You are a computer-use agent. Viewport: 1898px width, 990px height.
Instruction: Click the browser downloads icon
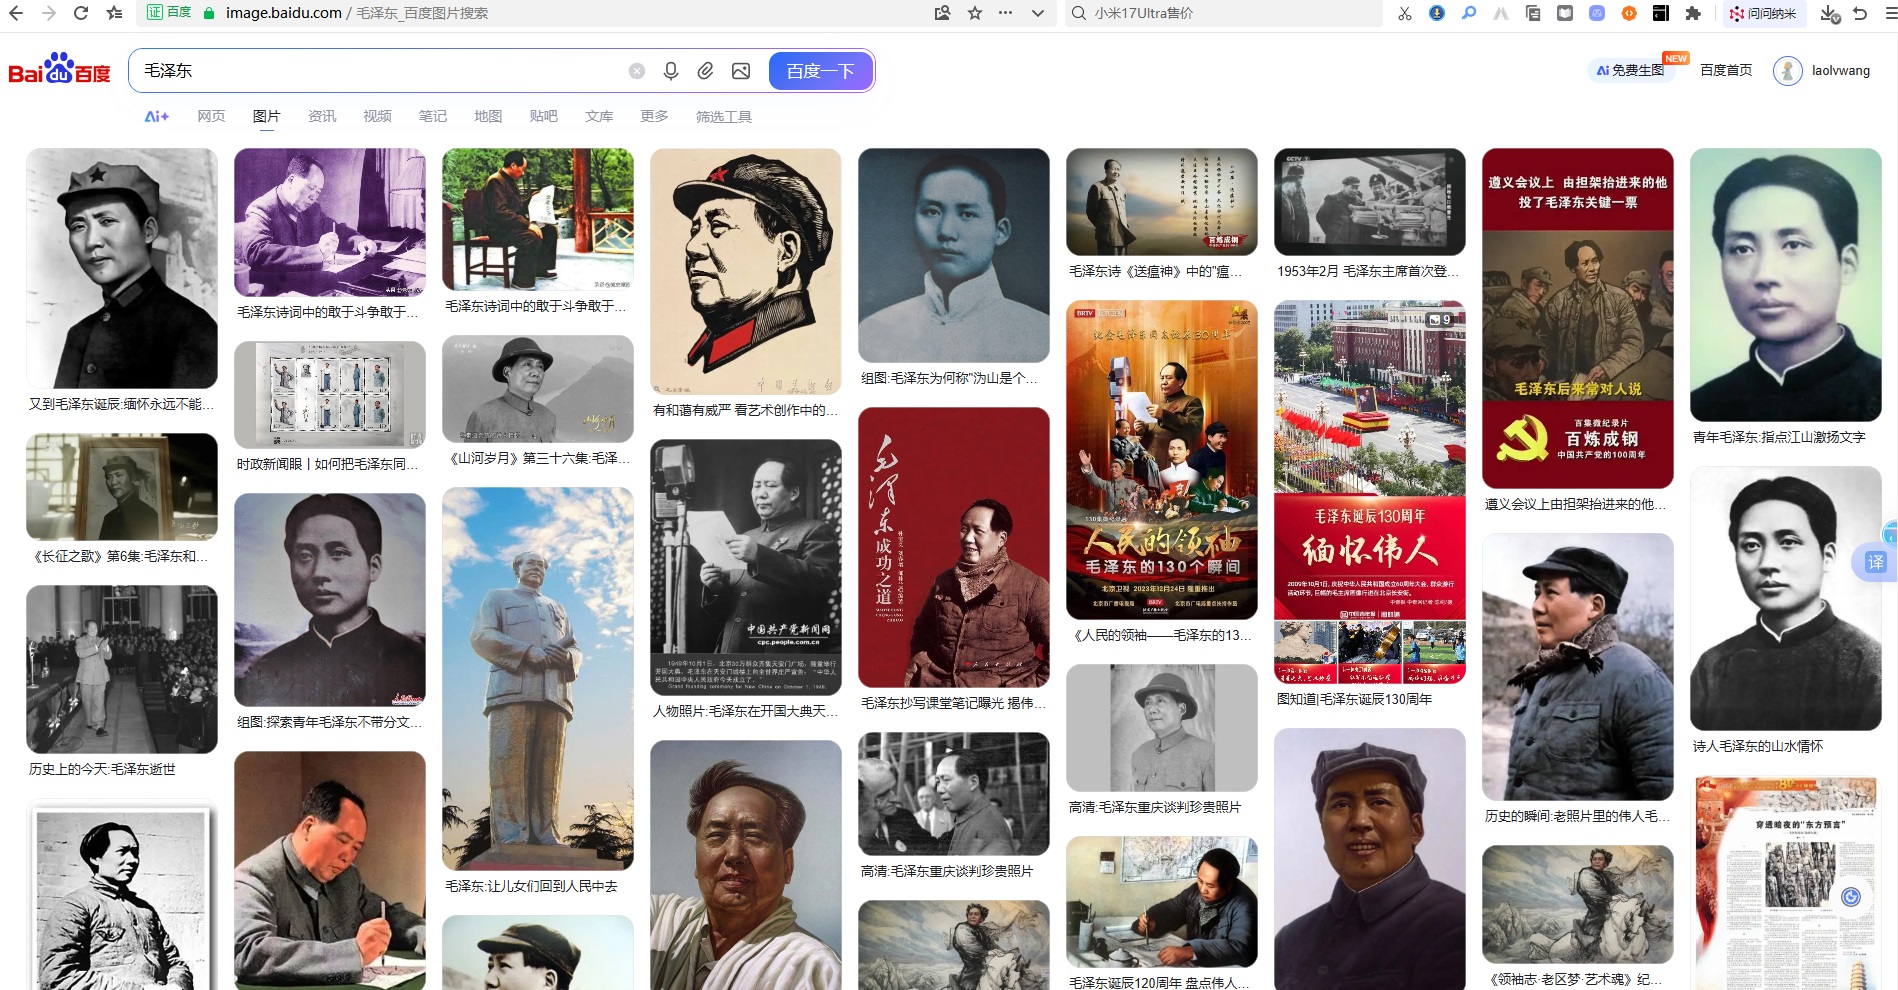(x=1829, y=13)
